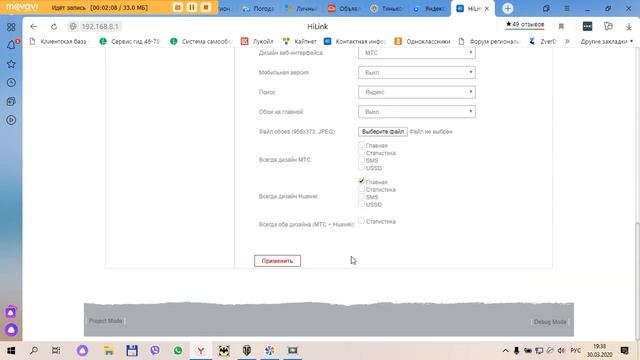This screenshot has width=640, height=360.
Task: Open the browser main menu icon
Action: coord(567,9)
